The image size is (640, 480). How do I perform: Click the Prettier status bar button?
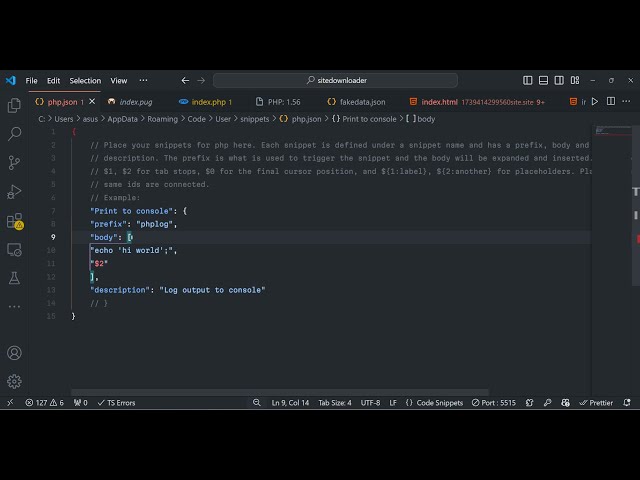(x=596, y=403)
